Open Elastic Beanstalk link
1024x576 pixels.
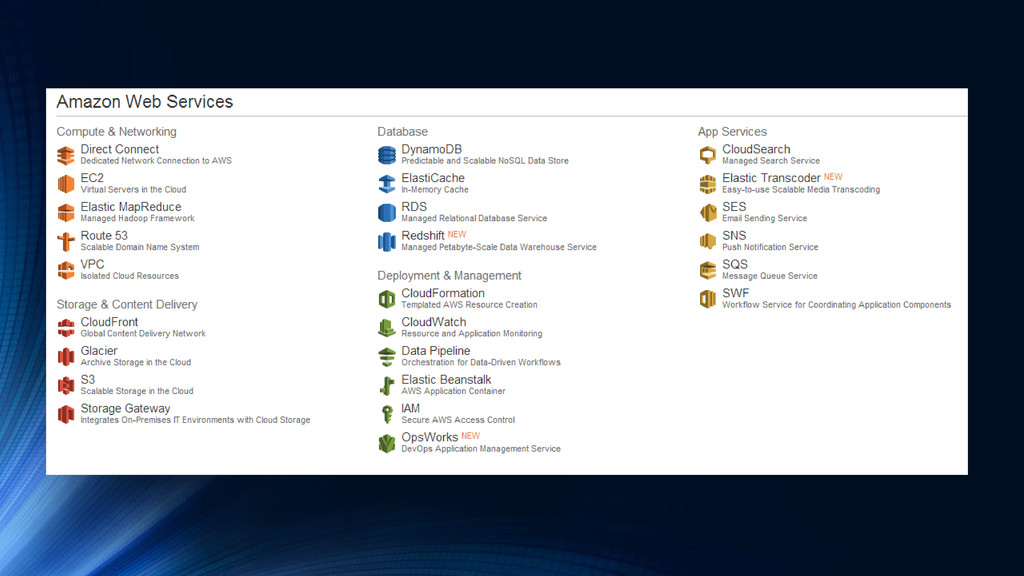446,379
